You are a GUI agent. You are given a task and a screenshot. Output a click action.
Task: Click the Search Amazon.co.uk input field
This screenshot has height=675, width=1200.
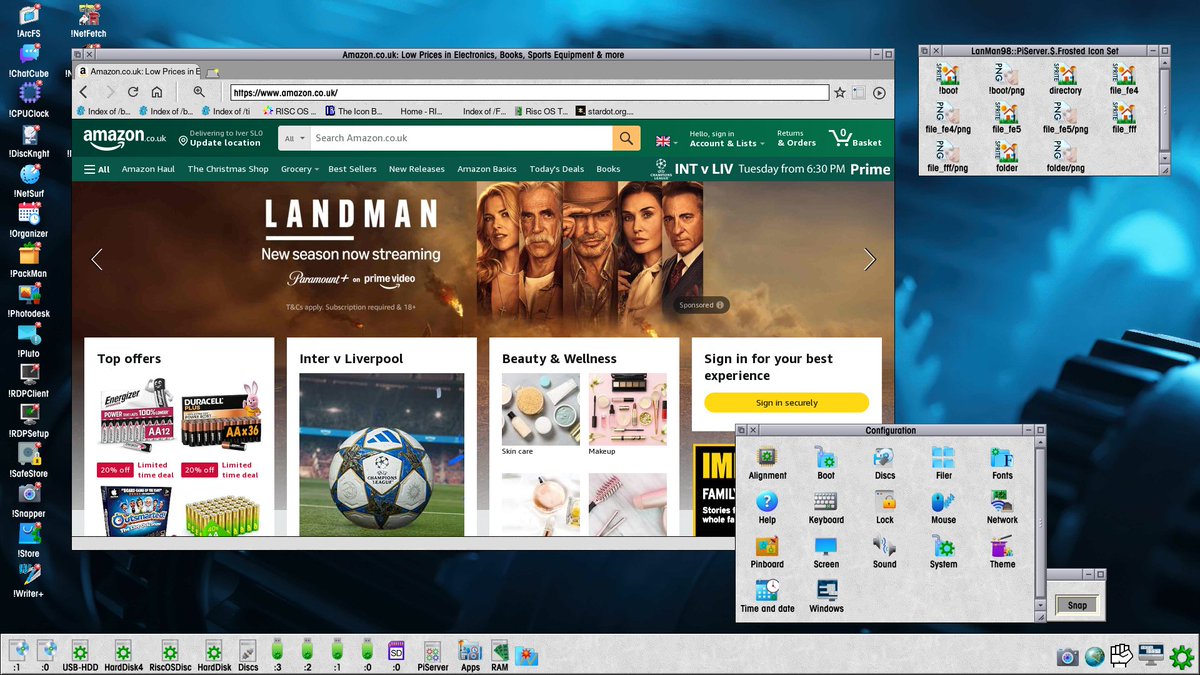click(x=461, y=138)
